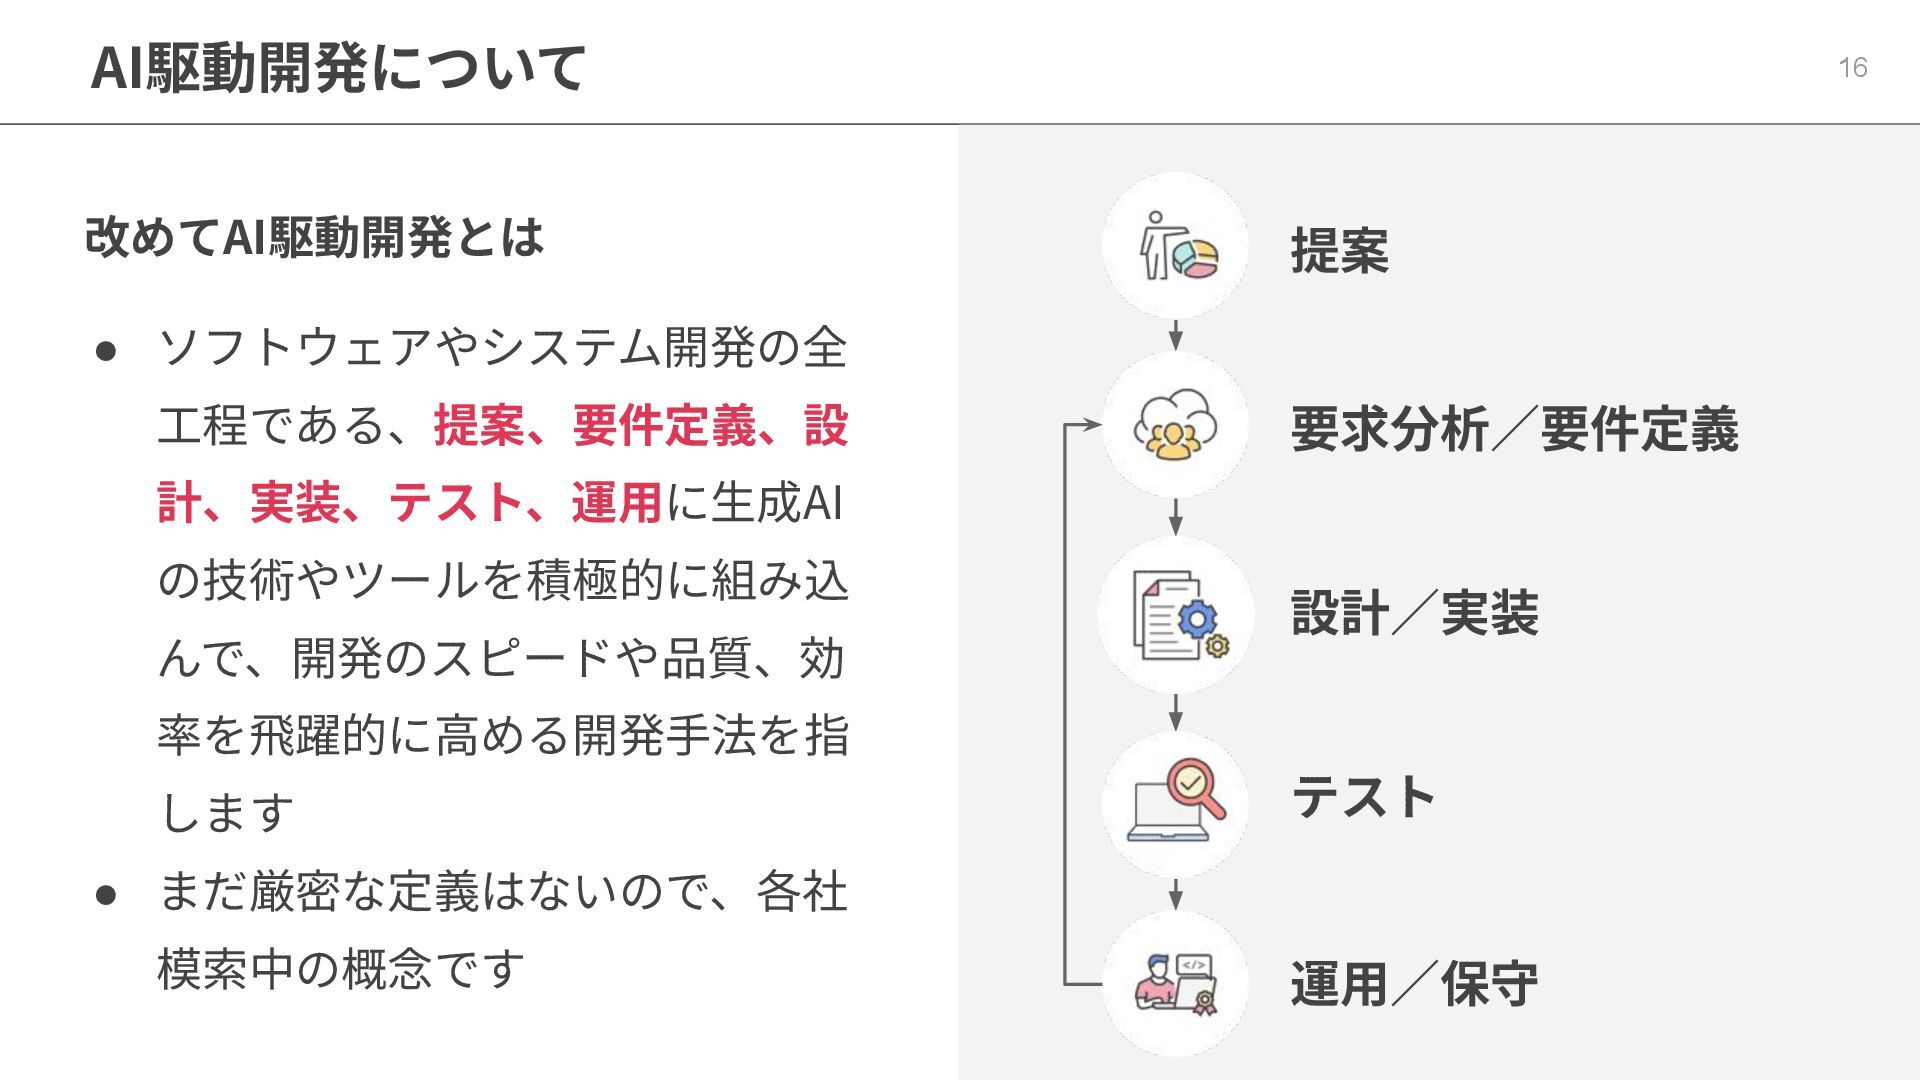The image size is (1920, 1080).
Task: Click the first bullet point marker
Action: point(107,351)
